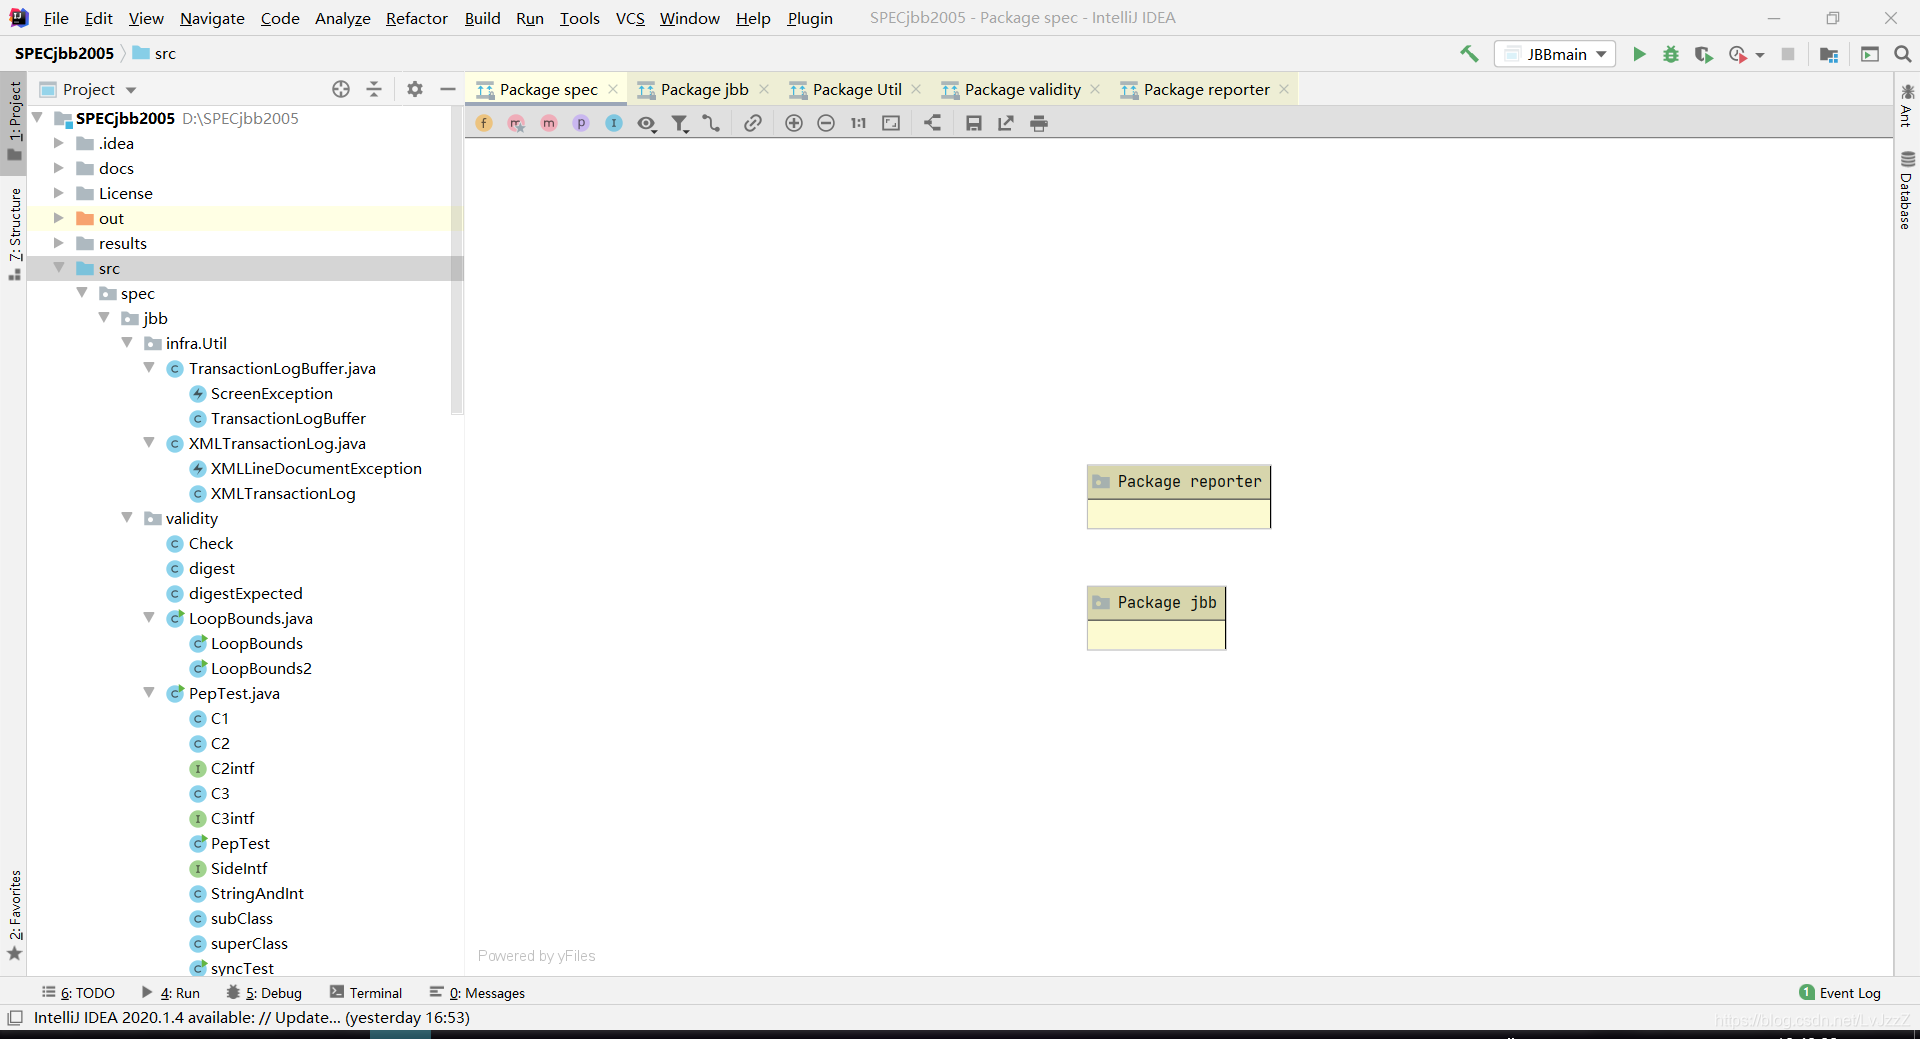Image resolution: width=1920 pixels, height=1039 pixels.
Task: Switch to Package jbb tab
Action: 704,89
